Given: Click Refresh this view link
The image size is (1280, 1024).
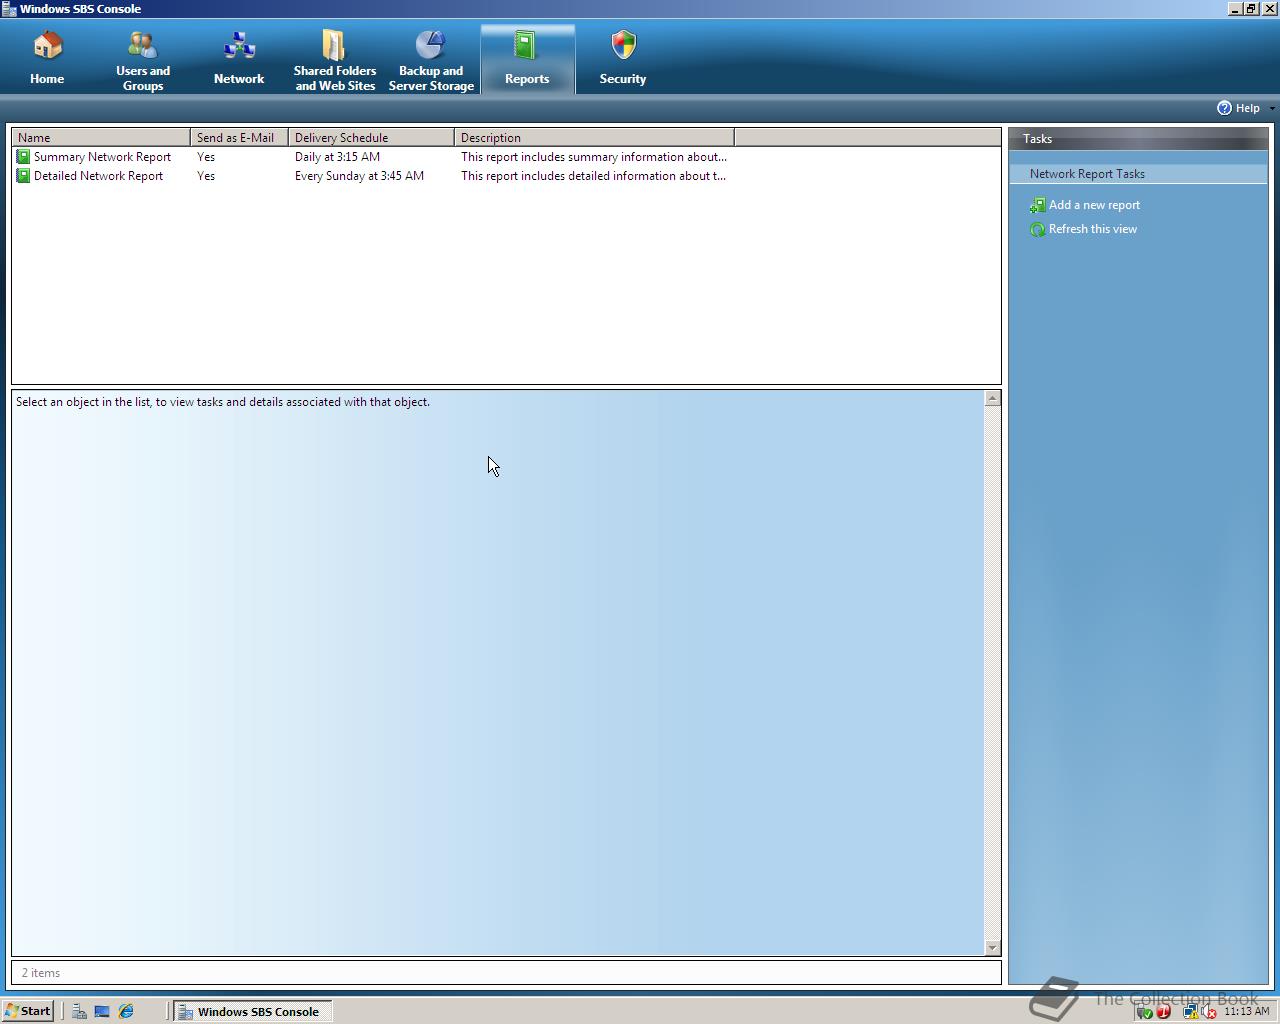Looking at the screenshot, I should pyautogui.click(x=1093, y=229).
